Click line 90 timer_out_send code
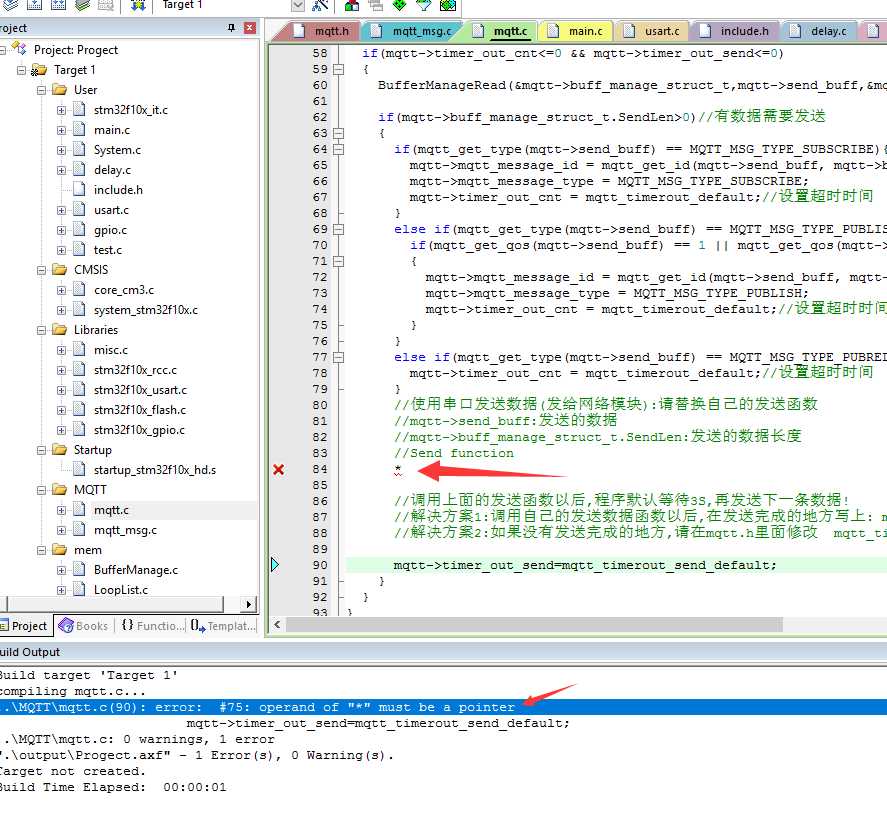 [585, 565]
